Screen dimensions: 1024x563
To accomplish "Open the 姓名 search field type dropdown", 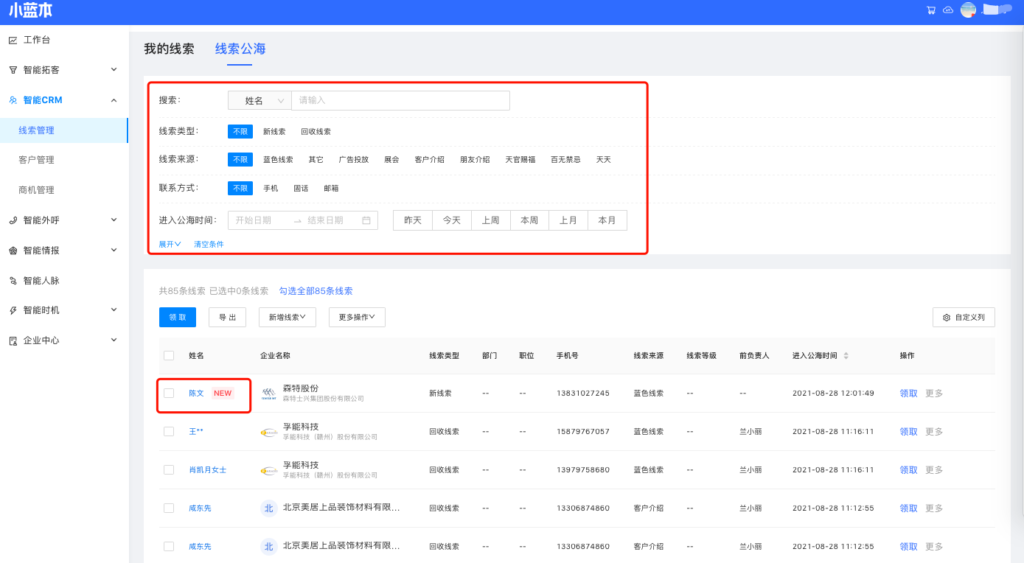I will pos(260,101).
